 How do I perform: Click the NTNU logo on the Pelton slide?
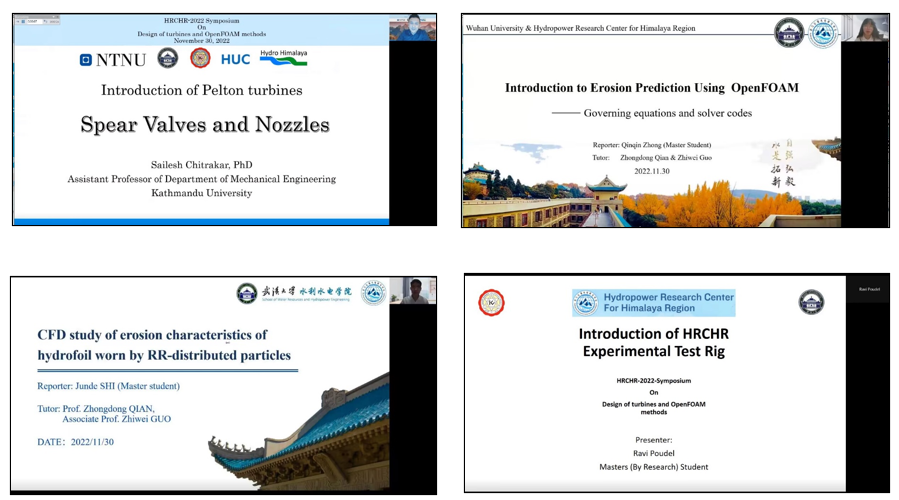[114, 60]
